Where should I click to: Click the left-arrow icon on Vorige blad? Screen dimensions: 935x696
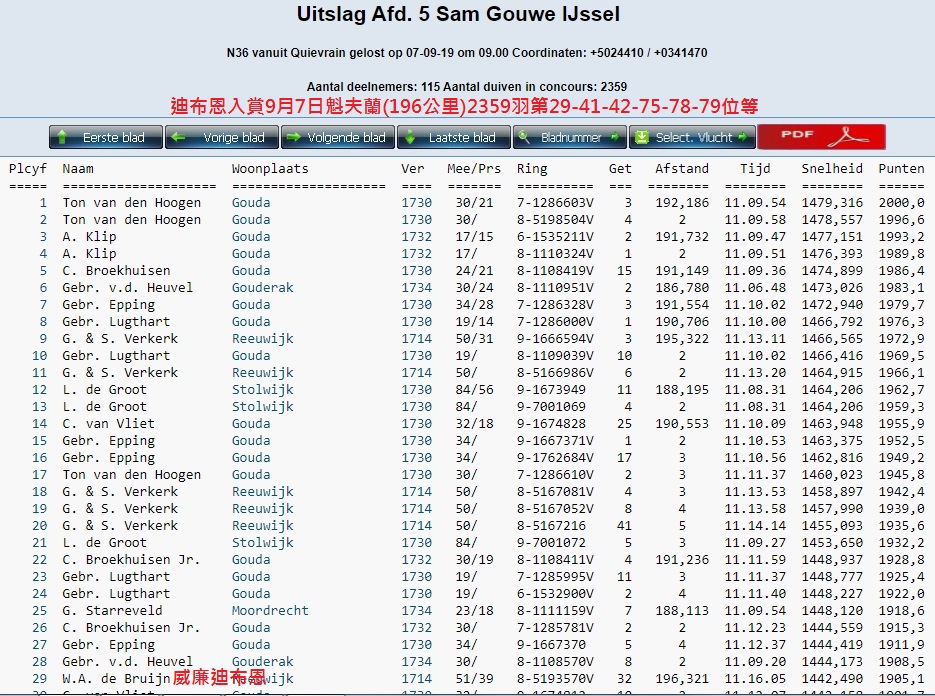point(178,138)
